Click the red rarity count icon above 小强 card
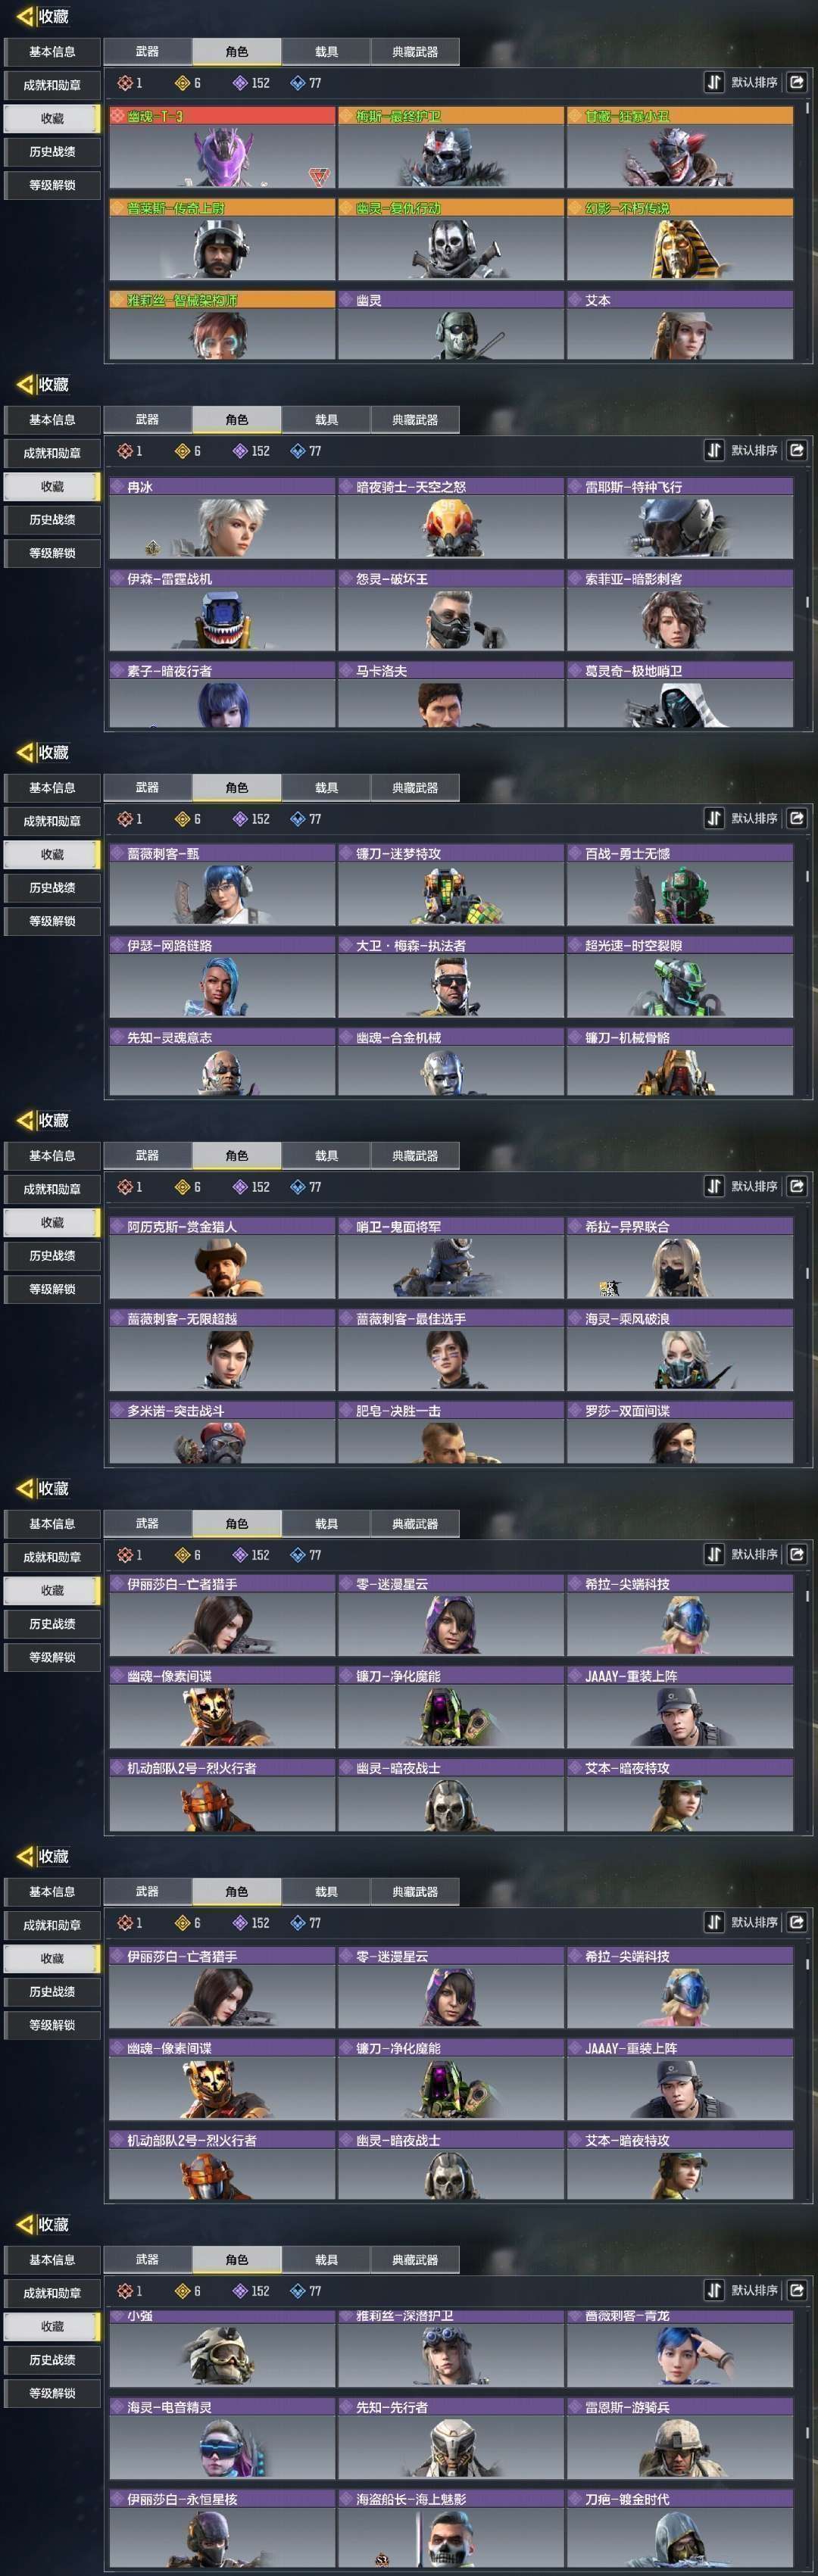Screen dimensions: 818x2576 pyautogui.click(x=125, y=2291)
